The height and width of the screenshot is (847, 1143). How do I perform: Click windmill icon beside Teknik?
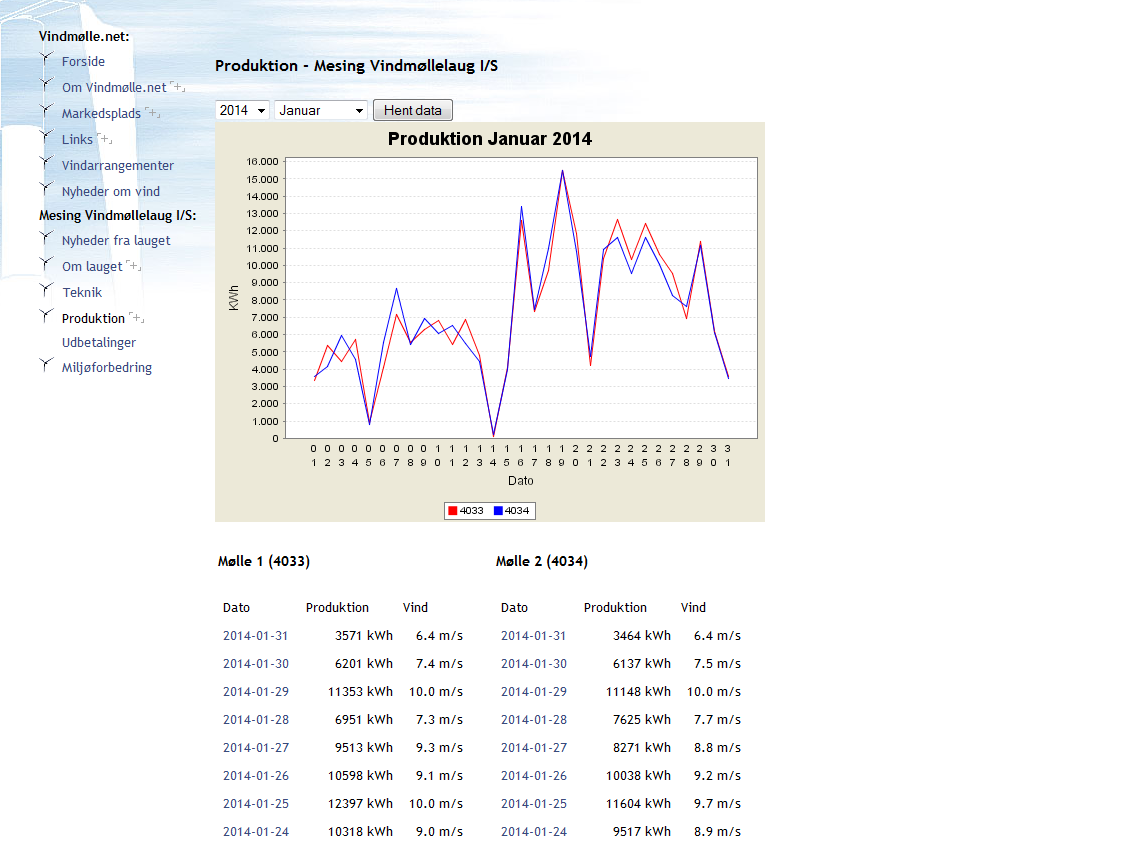point(45,291)
